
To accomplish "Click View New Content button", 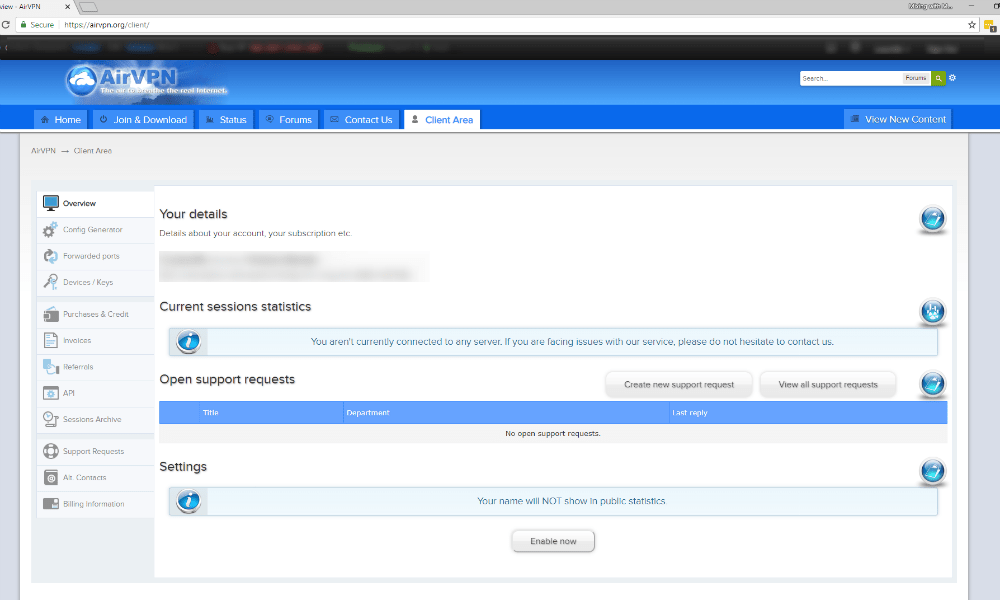I will (897, 119).
